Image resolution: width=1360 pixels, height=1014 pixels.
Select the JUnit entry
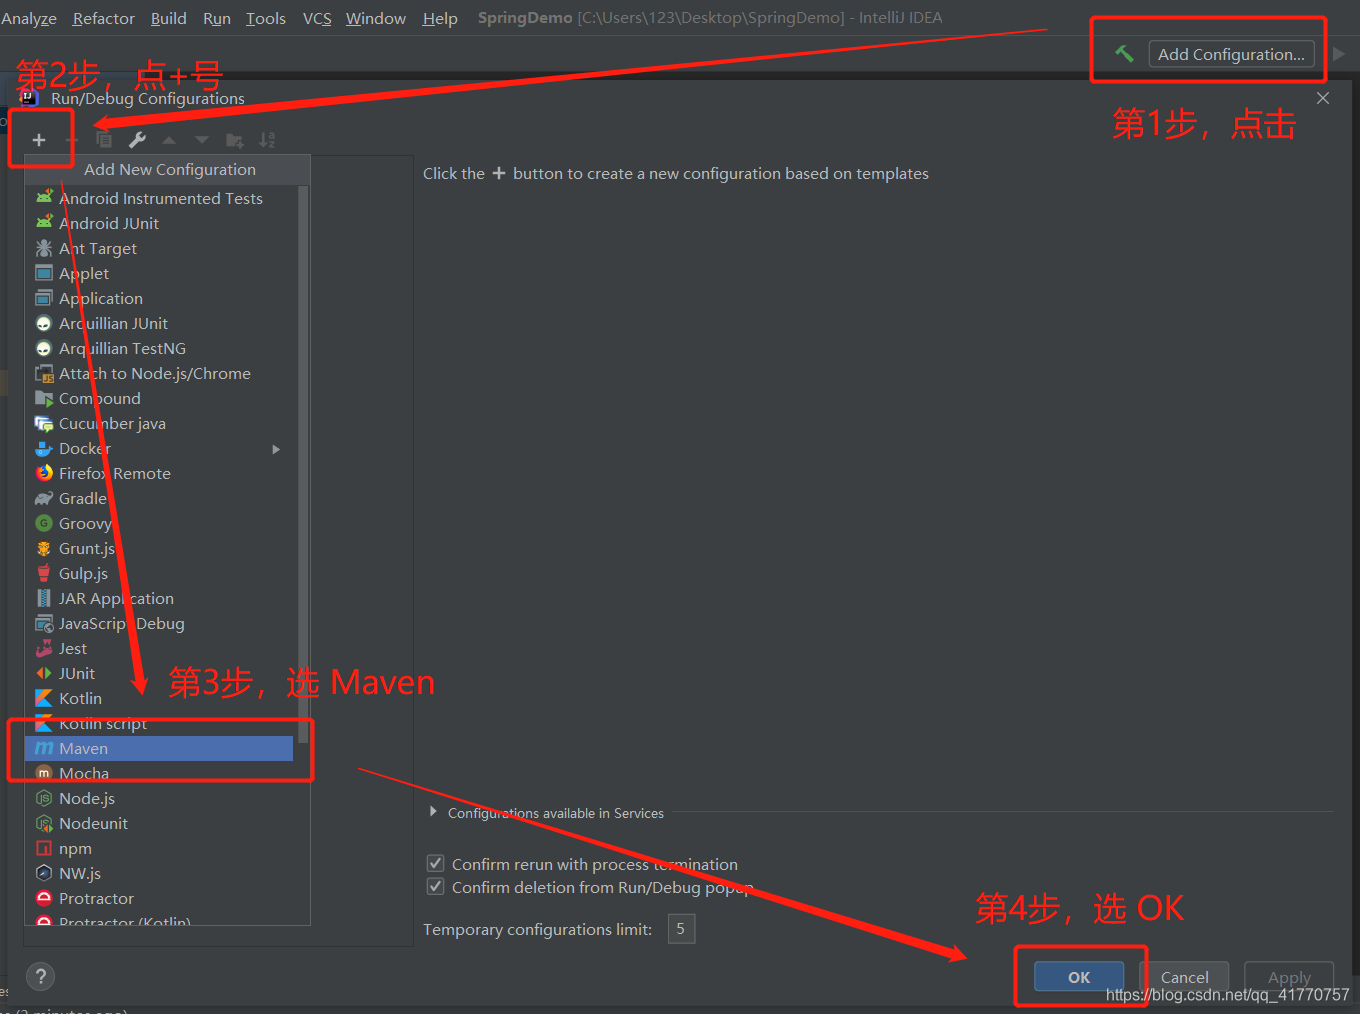coord(160,673)
